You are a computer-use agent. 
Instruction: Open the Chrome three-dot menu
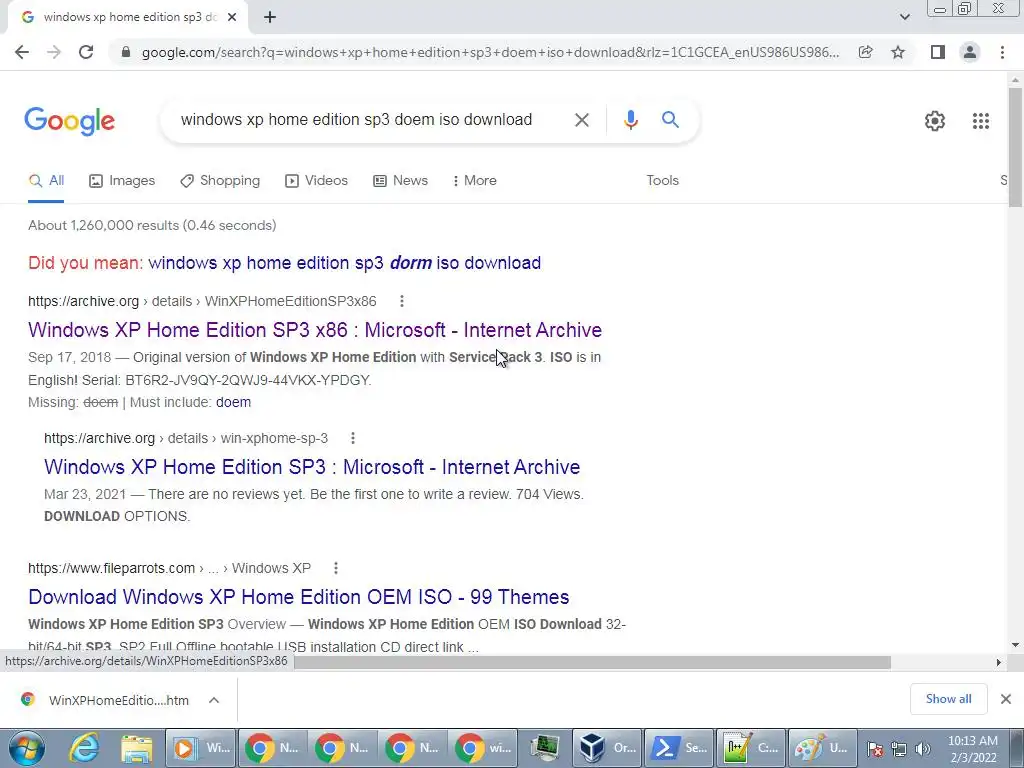click(1002, 52)
